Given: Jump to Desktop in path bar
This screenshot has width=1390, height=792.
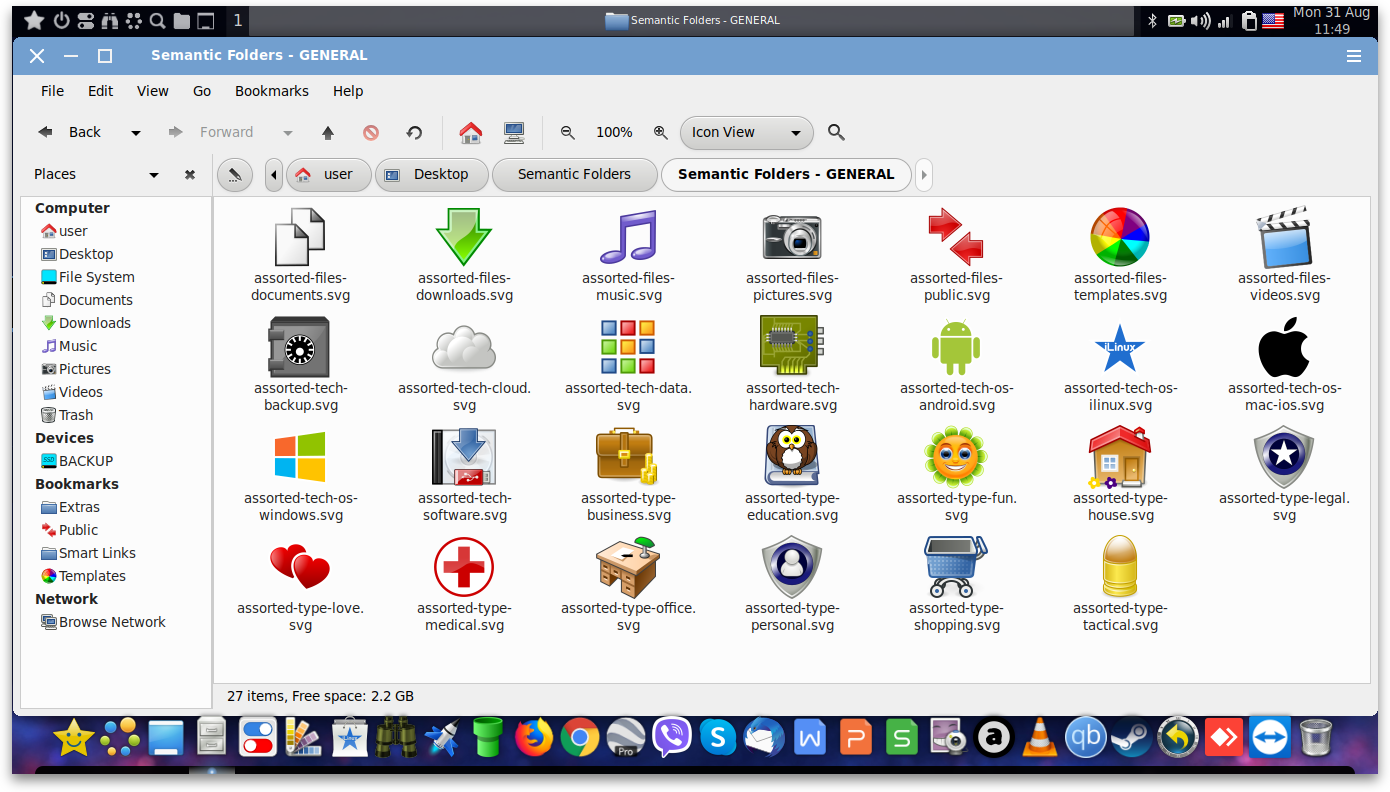Looking at the screenshot, I should pos(431,174).
